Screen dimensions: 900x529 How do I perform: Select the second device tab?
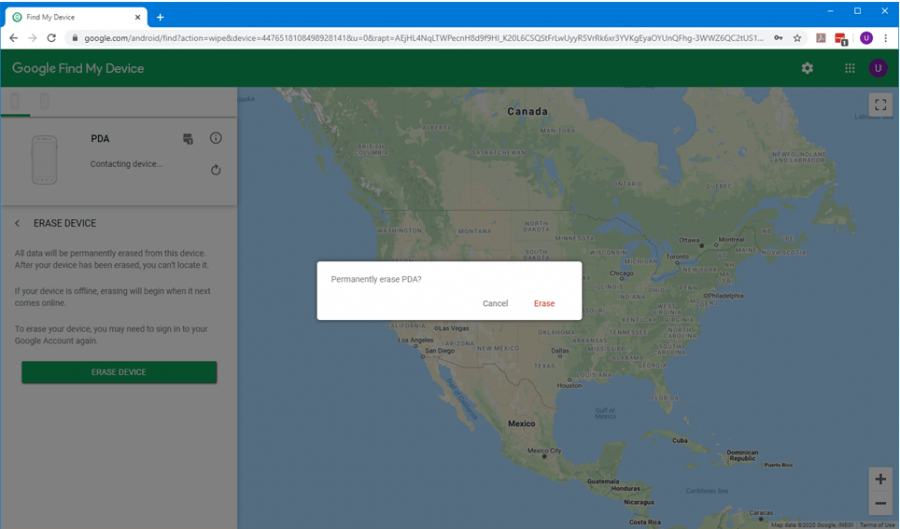(44, 102)
